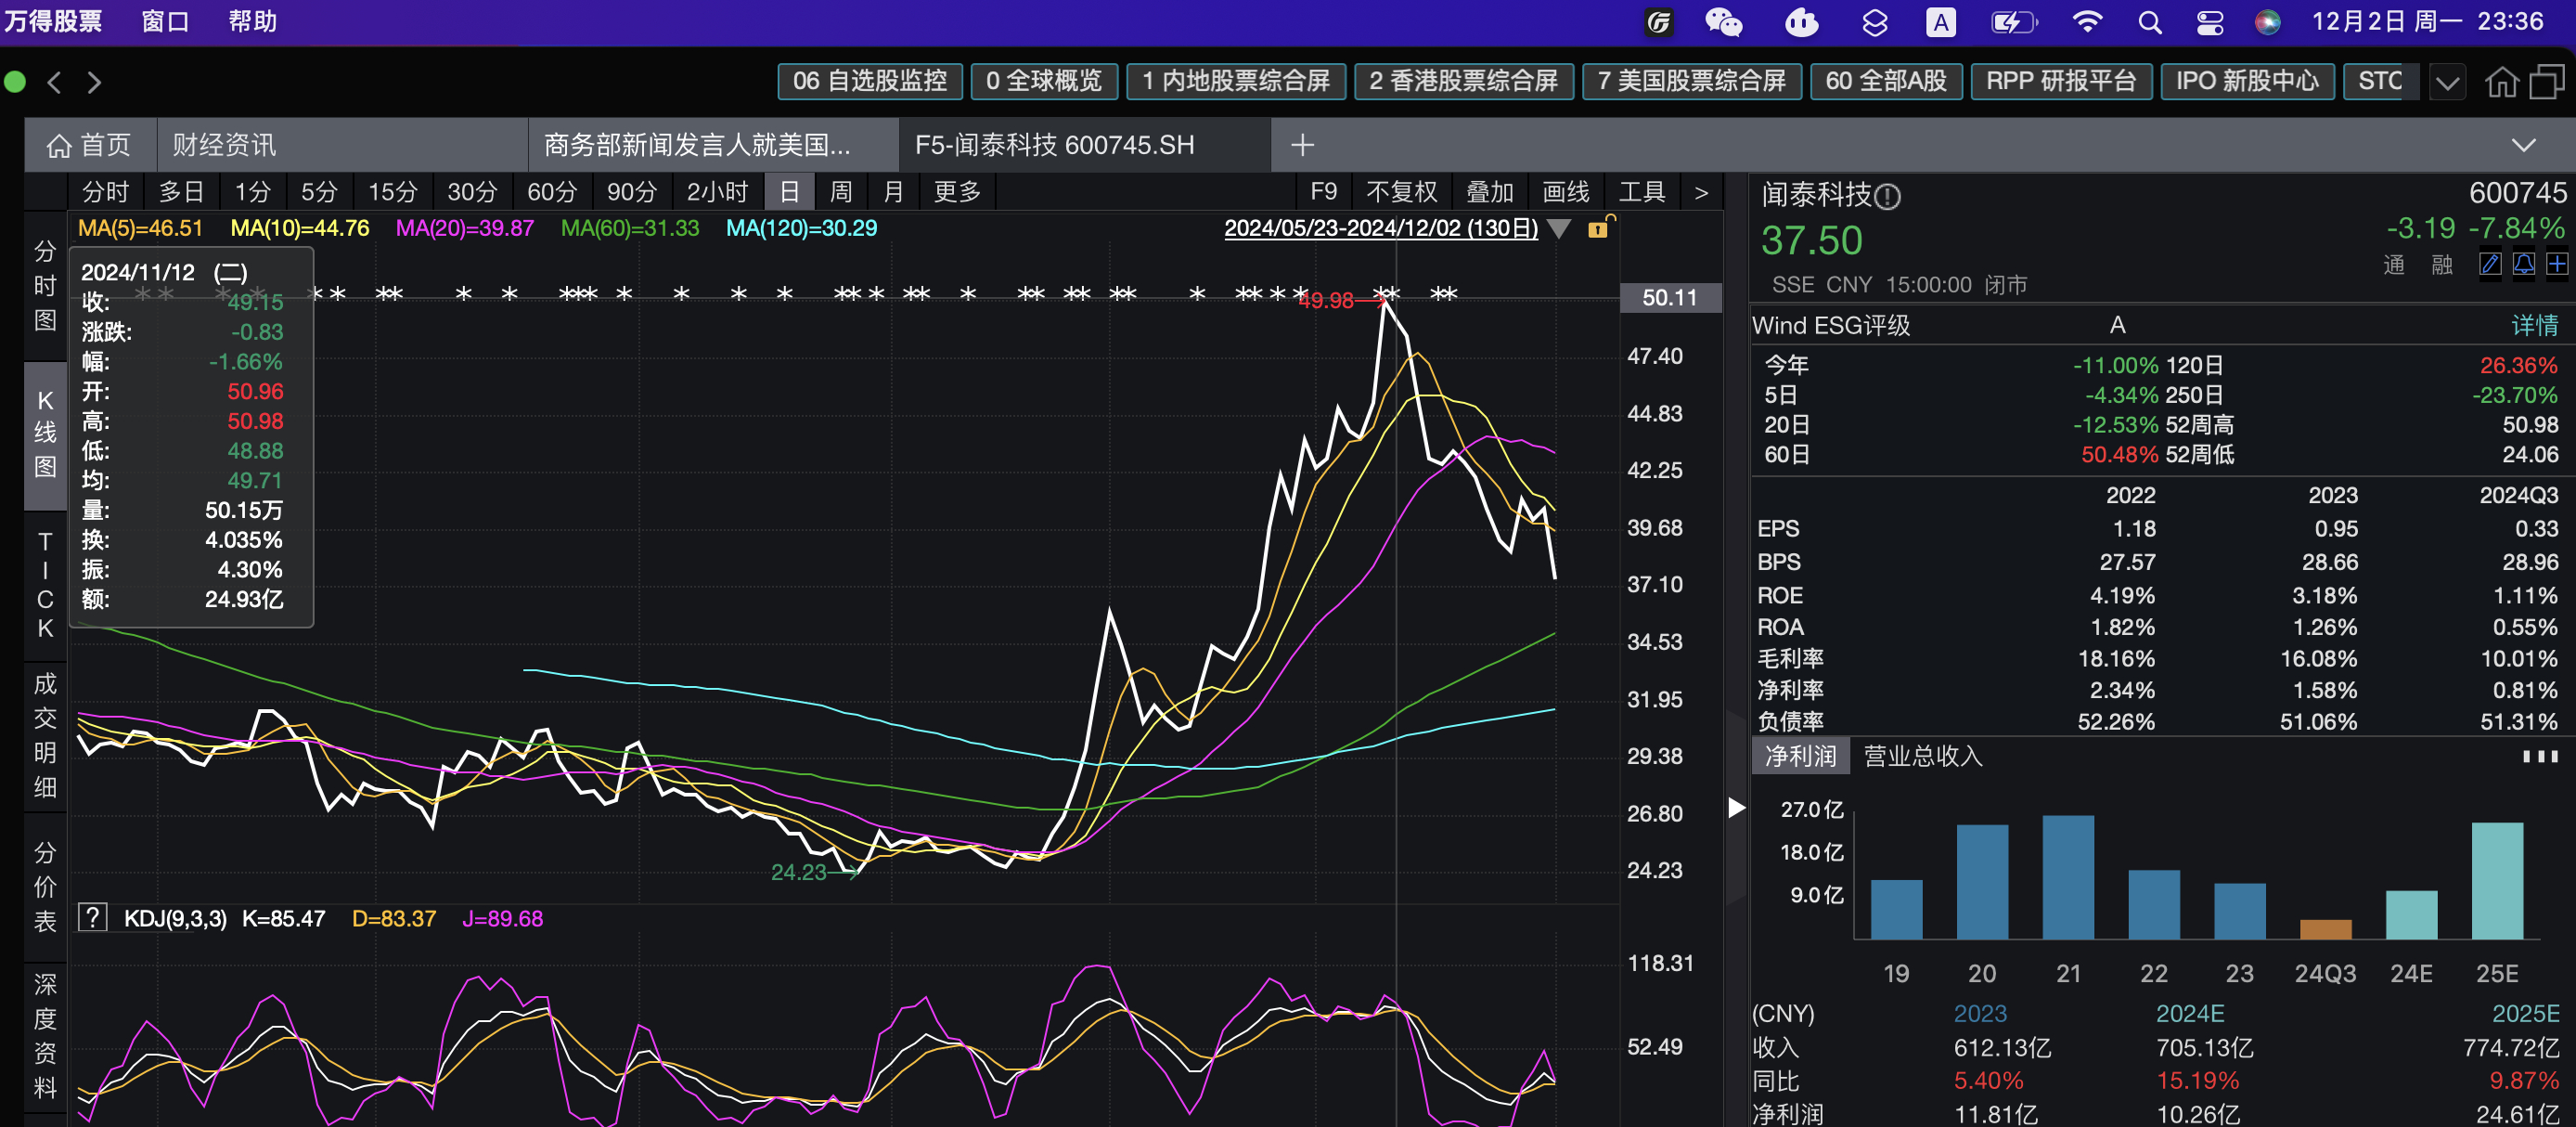The image size is (2576, 1127).
Task: Open 06 自选股监控 screen
Action: click(870, 81)
